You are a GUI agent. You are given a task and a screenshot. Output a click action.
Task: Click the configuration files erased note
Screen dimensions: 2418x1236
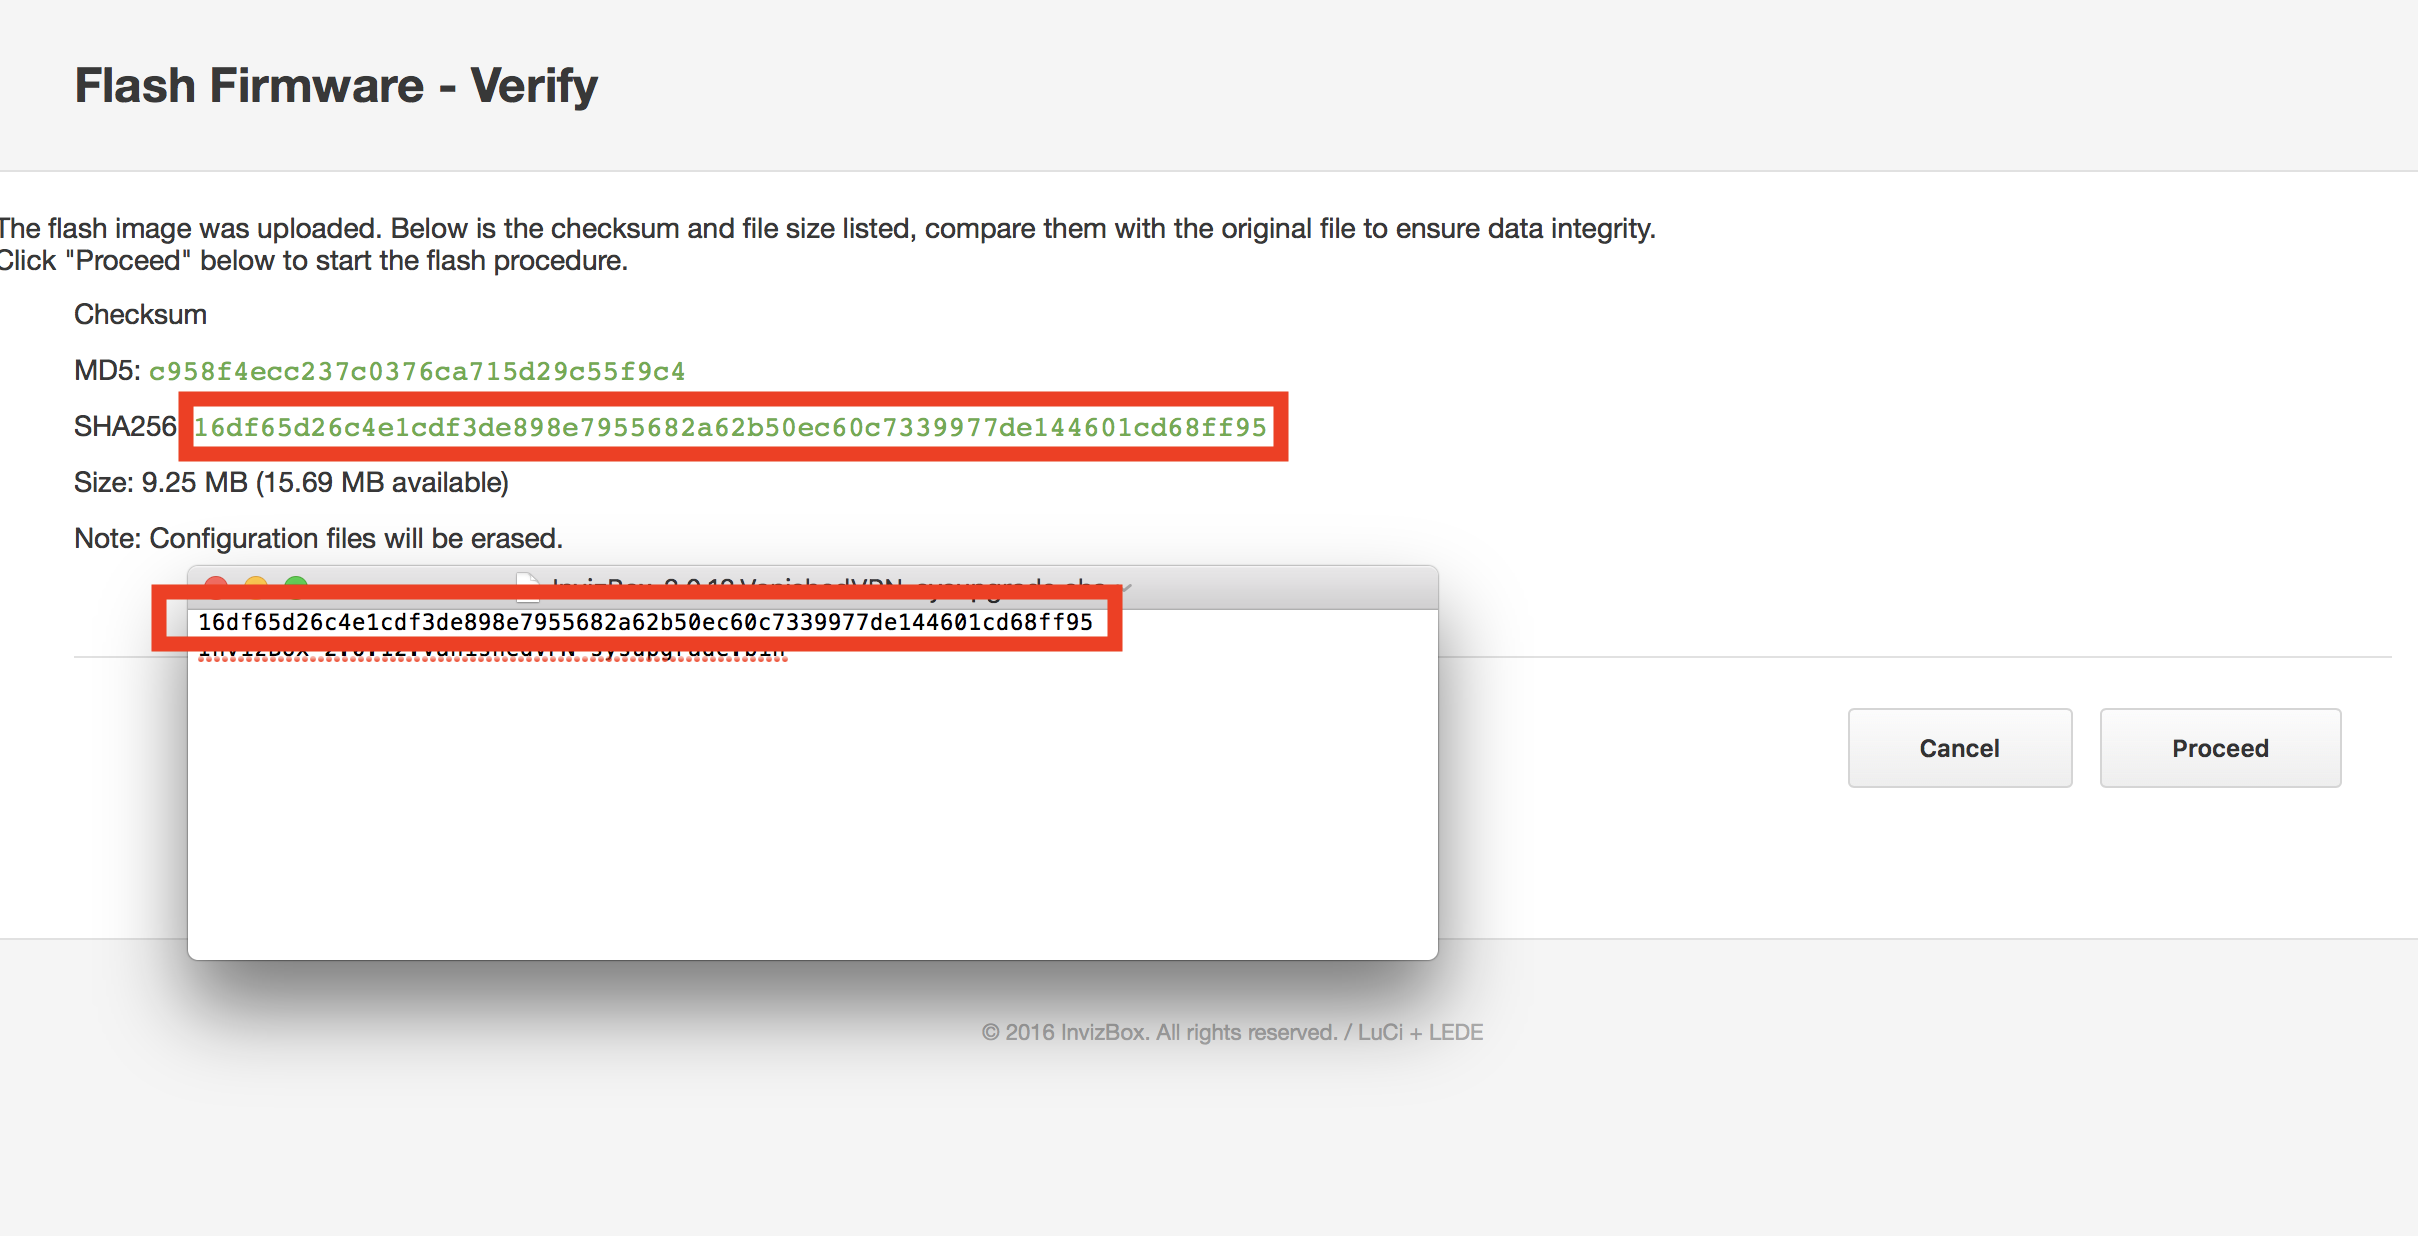tap(318, 539)
